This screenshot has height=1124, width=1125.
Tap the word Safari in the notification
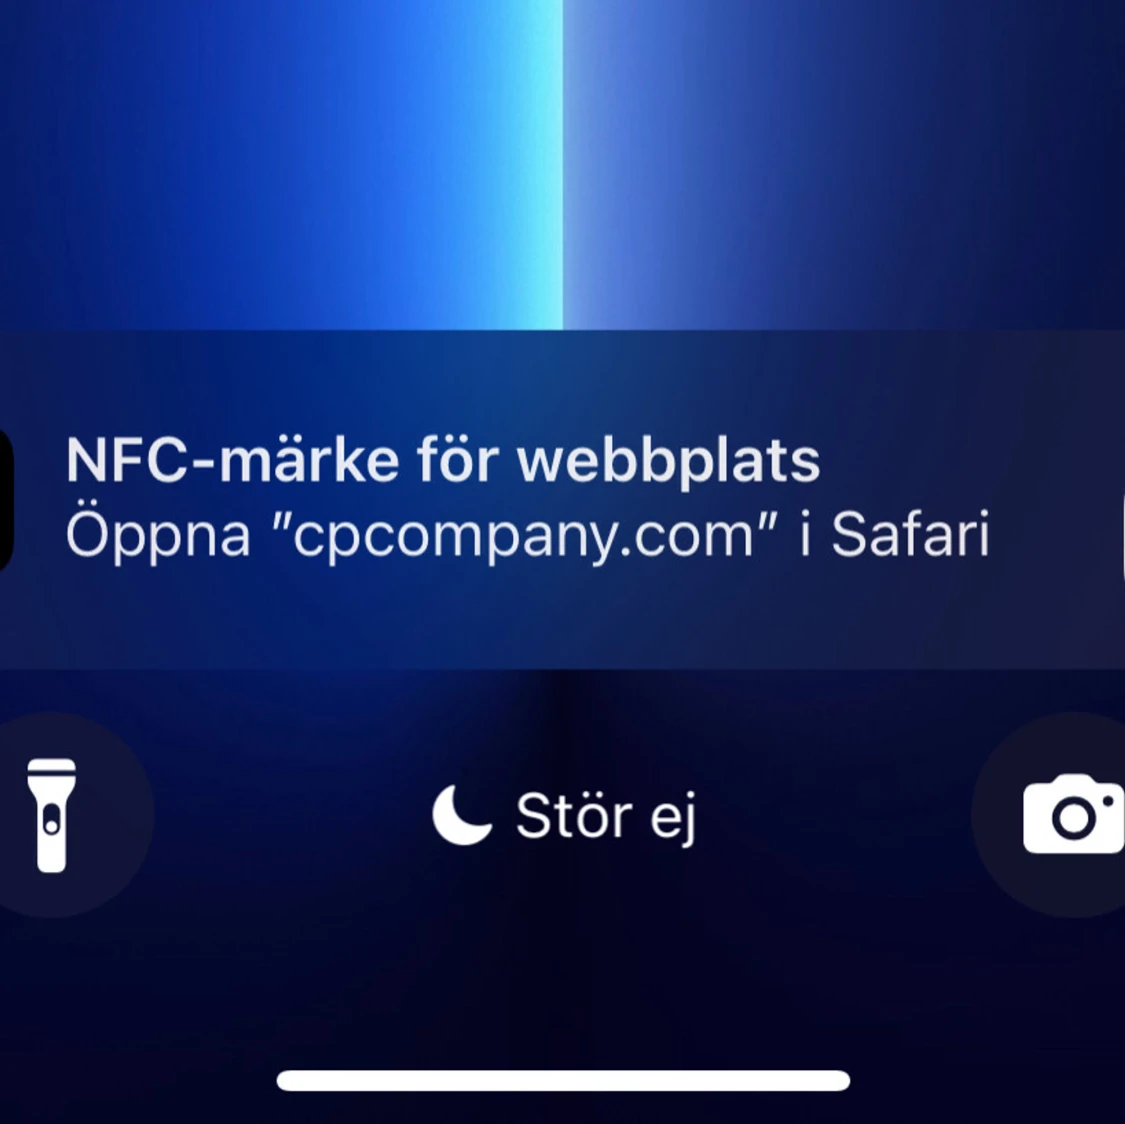tap(910, 534)
